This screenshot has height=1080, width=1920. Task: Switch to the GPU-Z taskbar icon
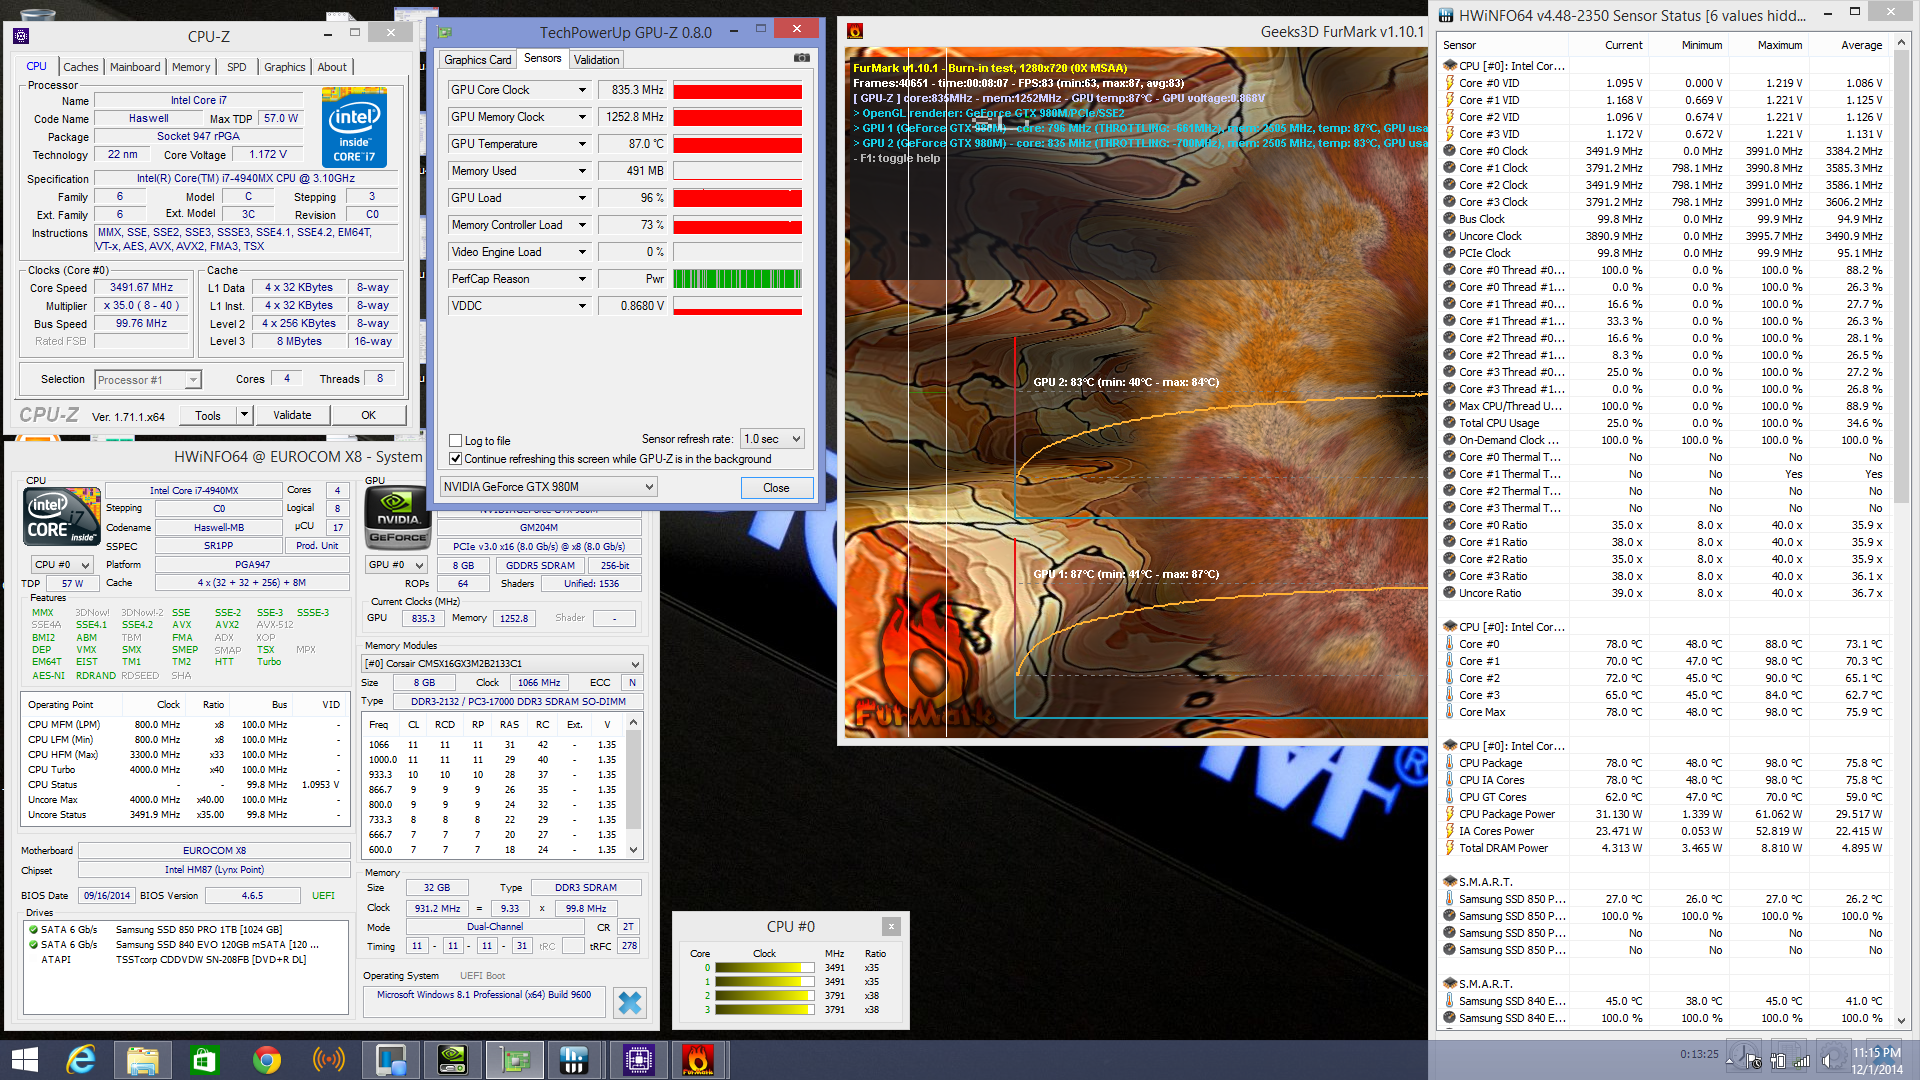coord(514,1059)
